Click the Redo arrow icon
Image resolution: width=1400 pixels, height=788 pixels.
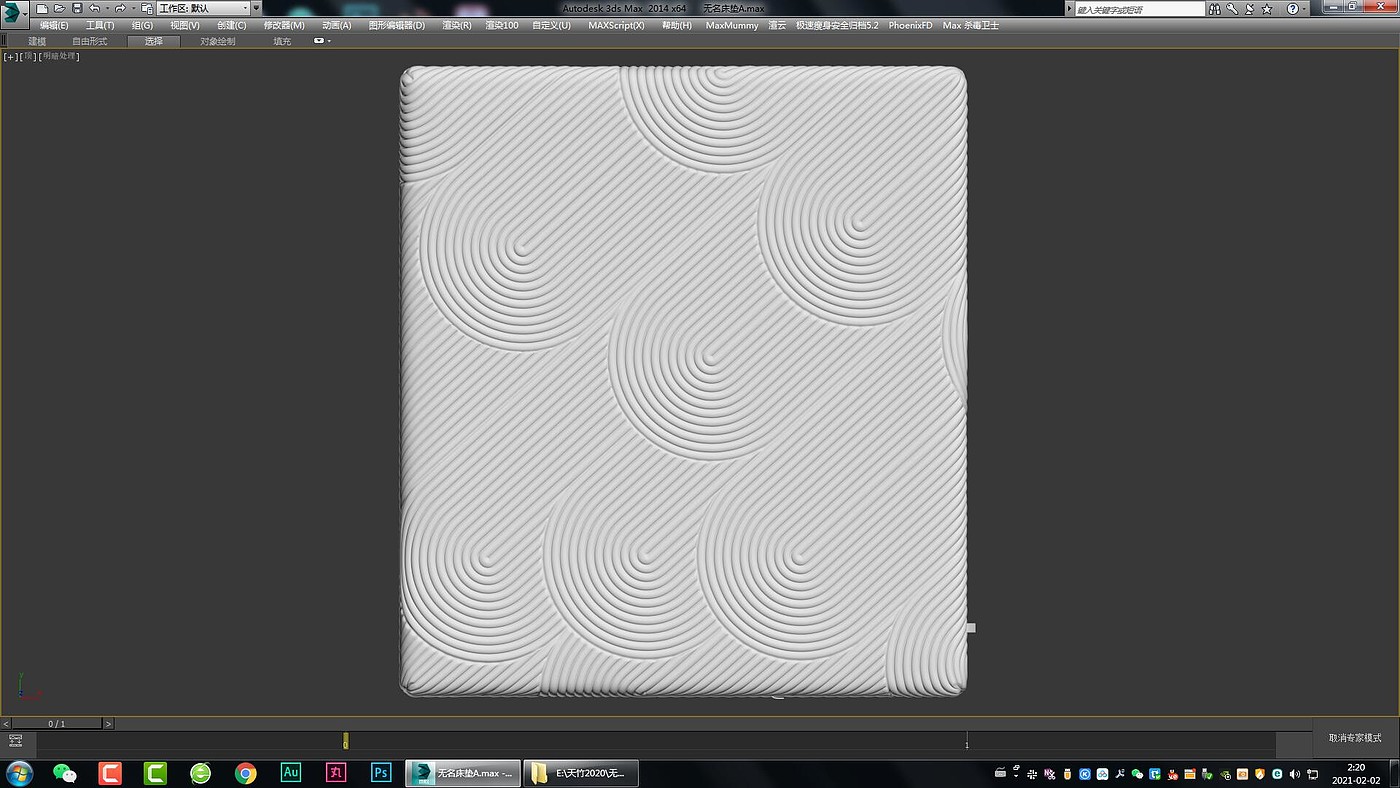(x=120, y=8)
